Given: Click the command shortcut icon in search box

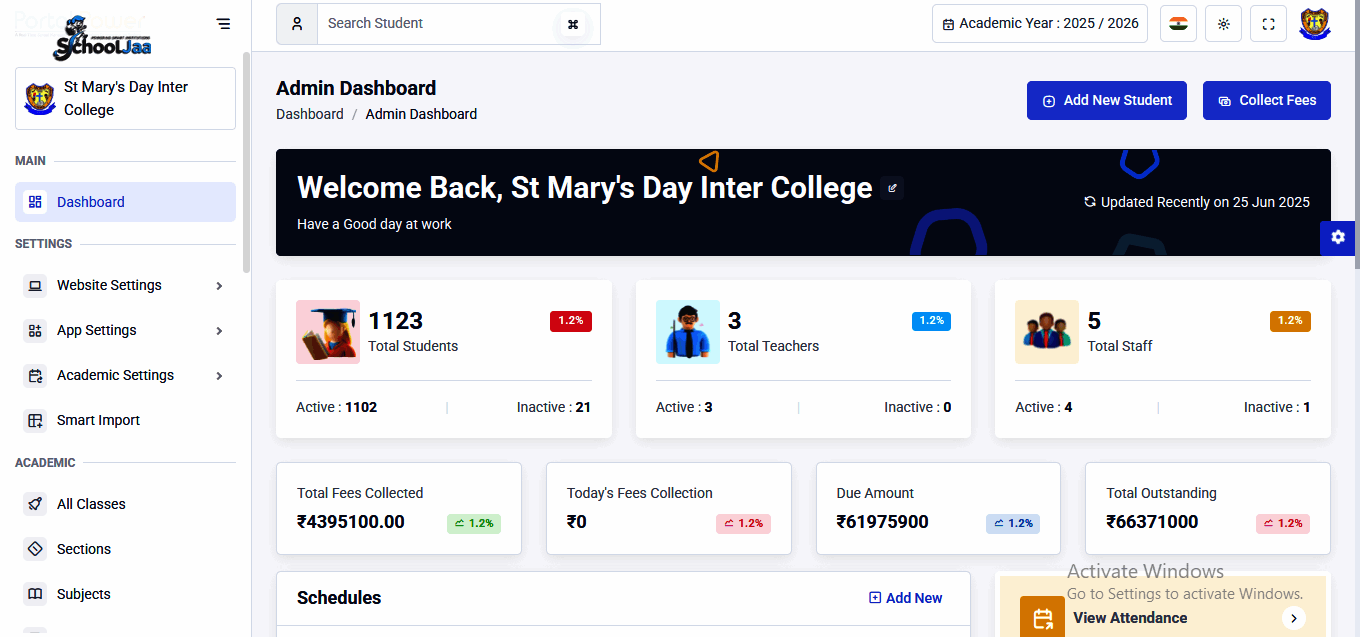Looking at the screenshot, I should coord(573,24).
